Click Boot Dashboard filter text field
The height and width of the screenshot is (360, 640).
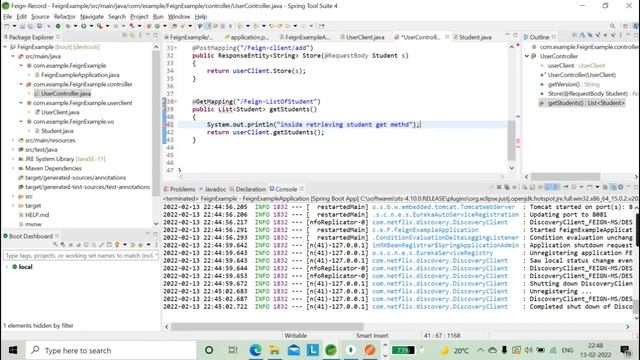[x=80, y=256]
